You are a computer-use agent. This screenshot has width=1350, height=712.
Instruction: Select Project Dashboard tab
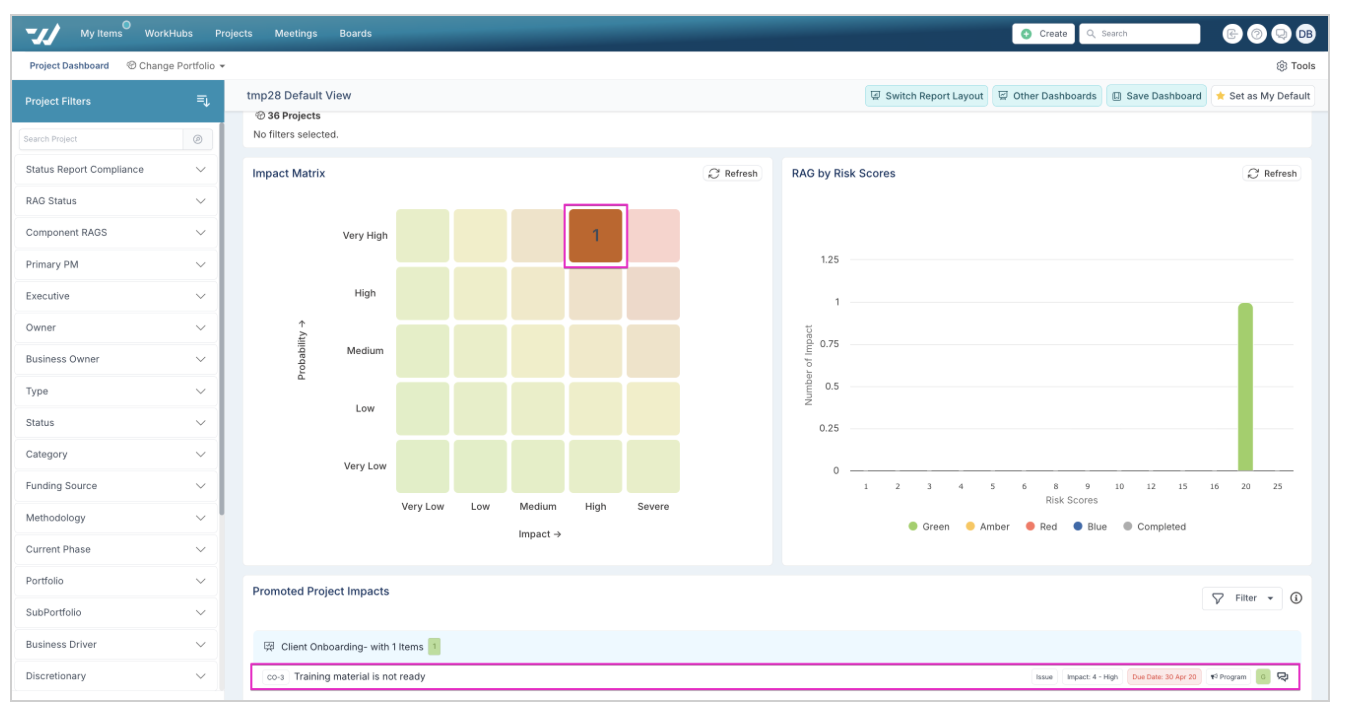click(69, 66)
